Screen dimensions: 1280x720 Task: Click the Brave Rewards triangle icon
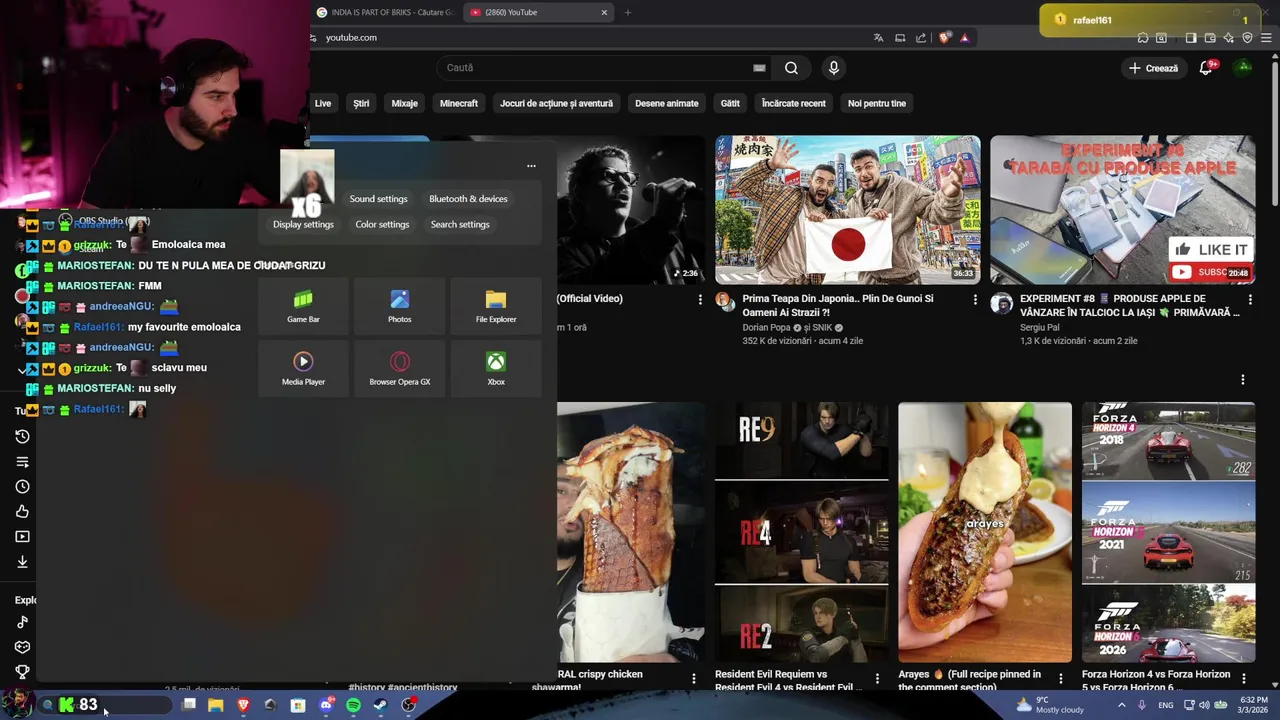[964, 38]
